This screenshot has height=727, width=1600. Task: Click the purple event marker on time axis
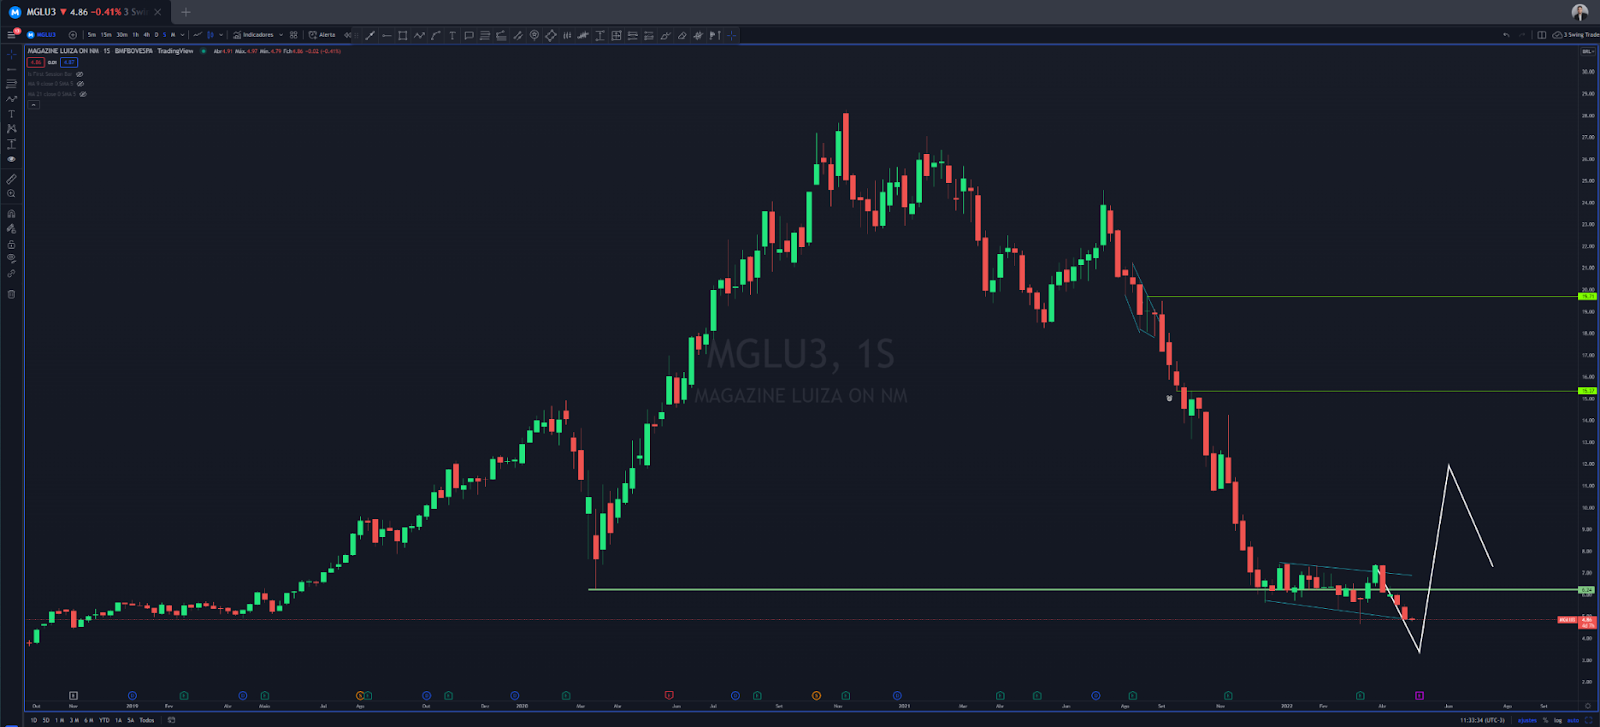click(1419, 695)
